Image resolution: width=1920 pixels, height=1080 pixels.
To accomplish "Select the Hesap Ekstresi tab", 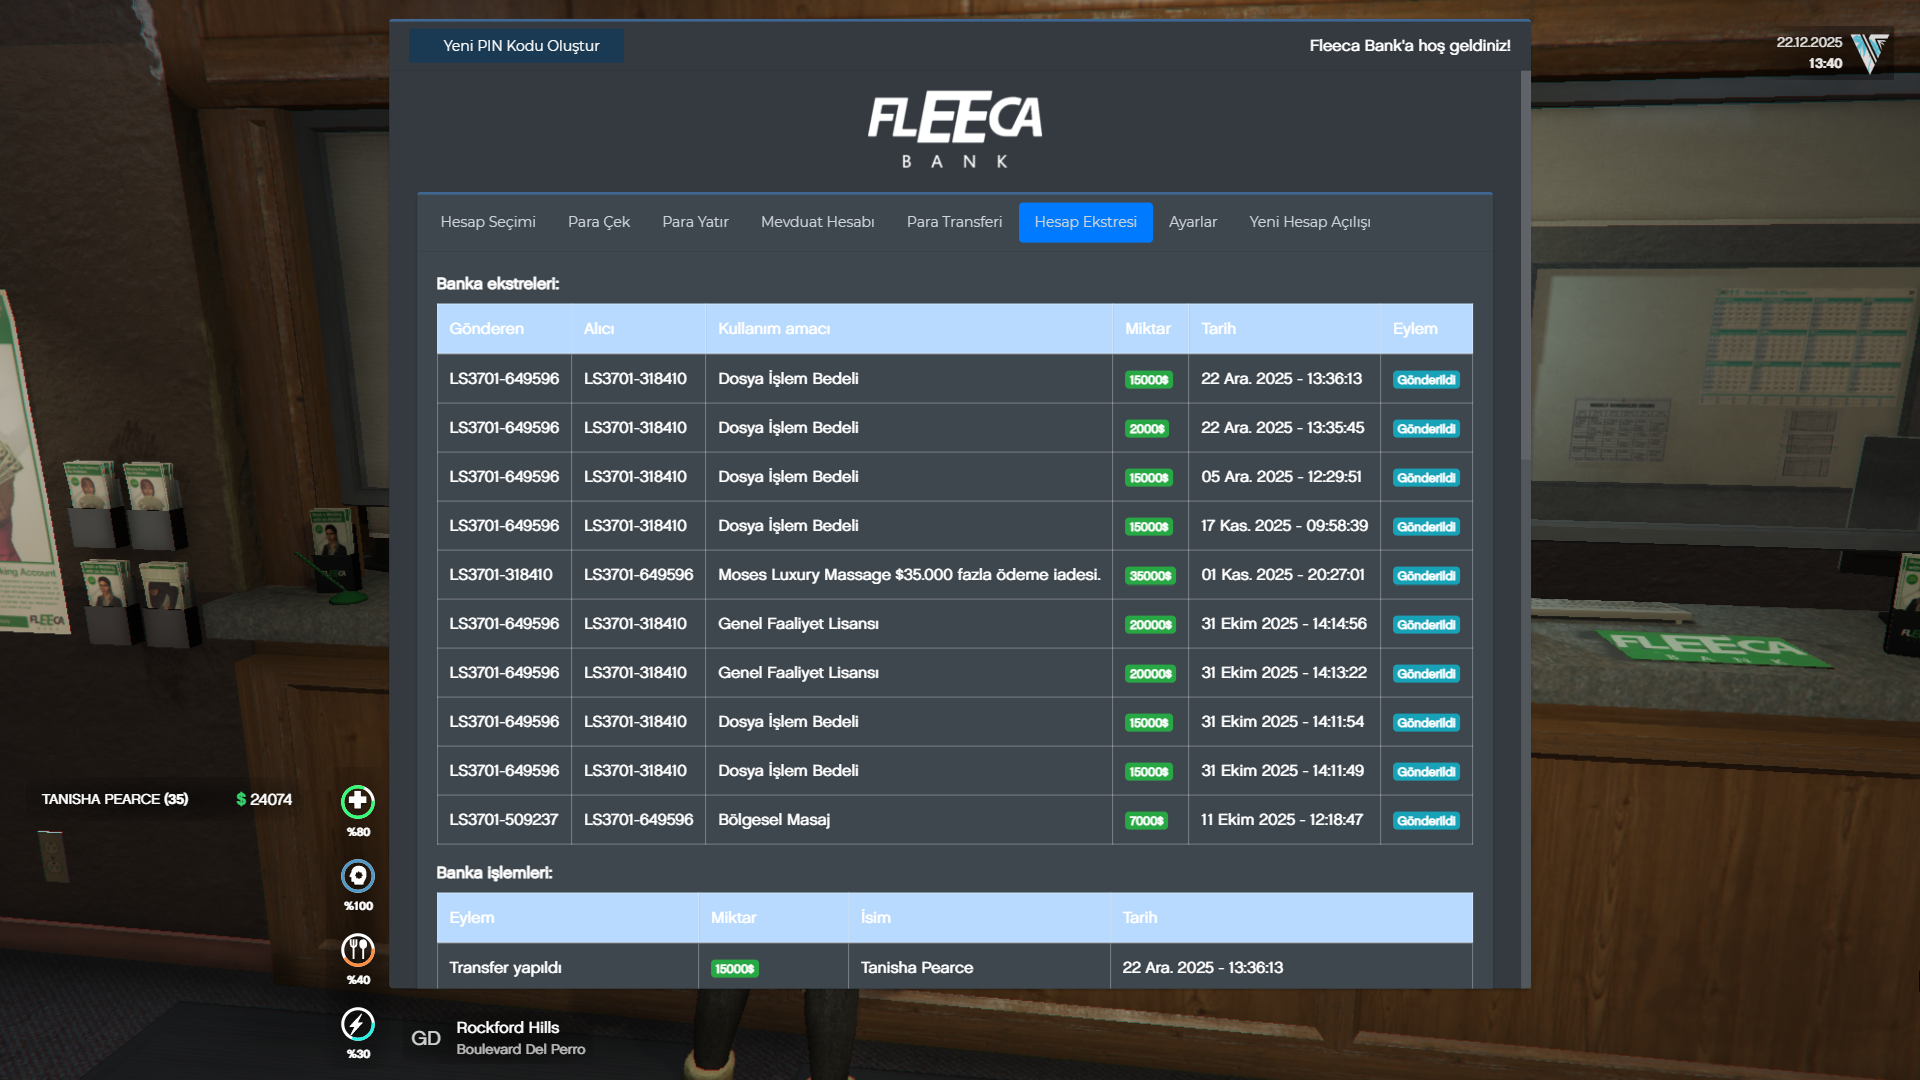I will [1085, 222].
